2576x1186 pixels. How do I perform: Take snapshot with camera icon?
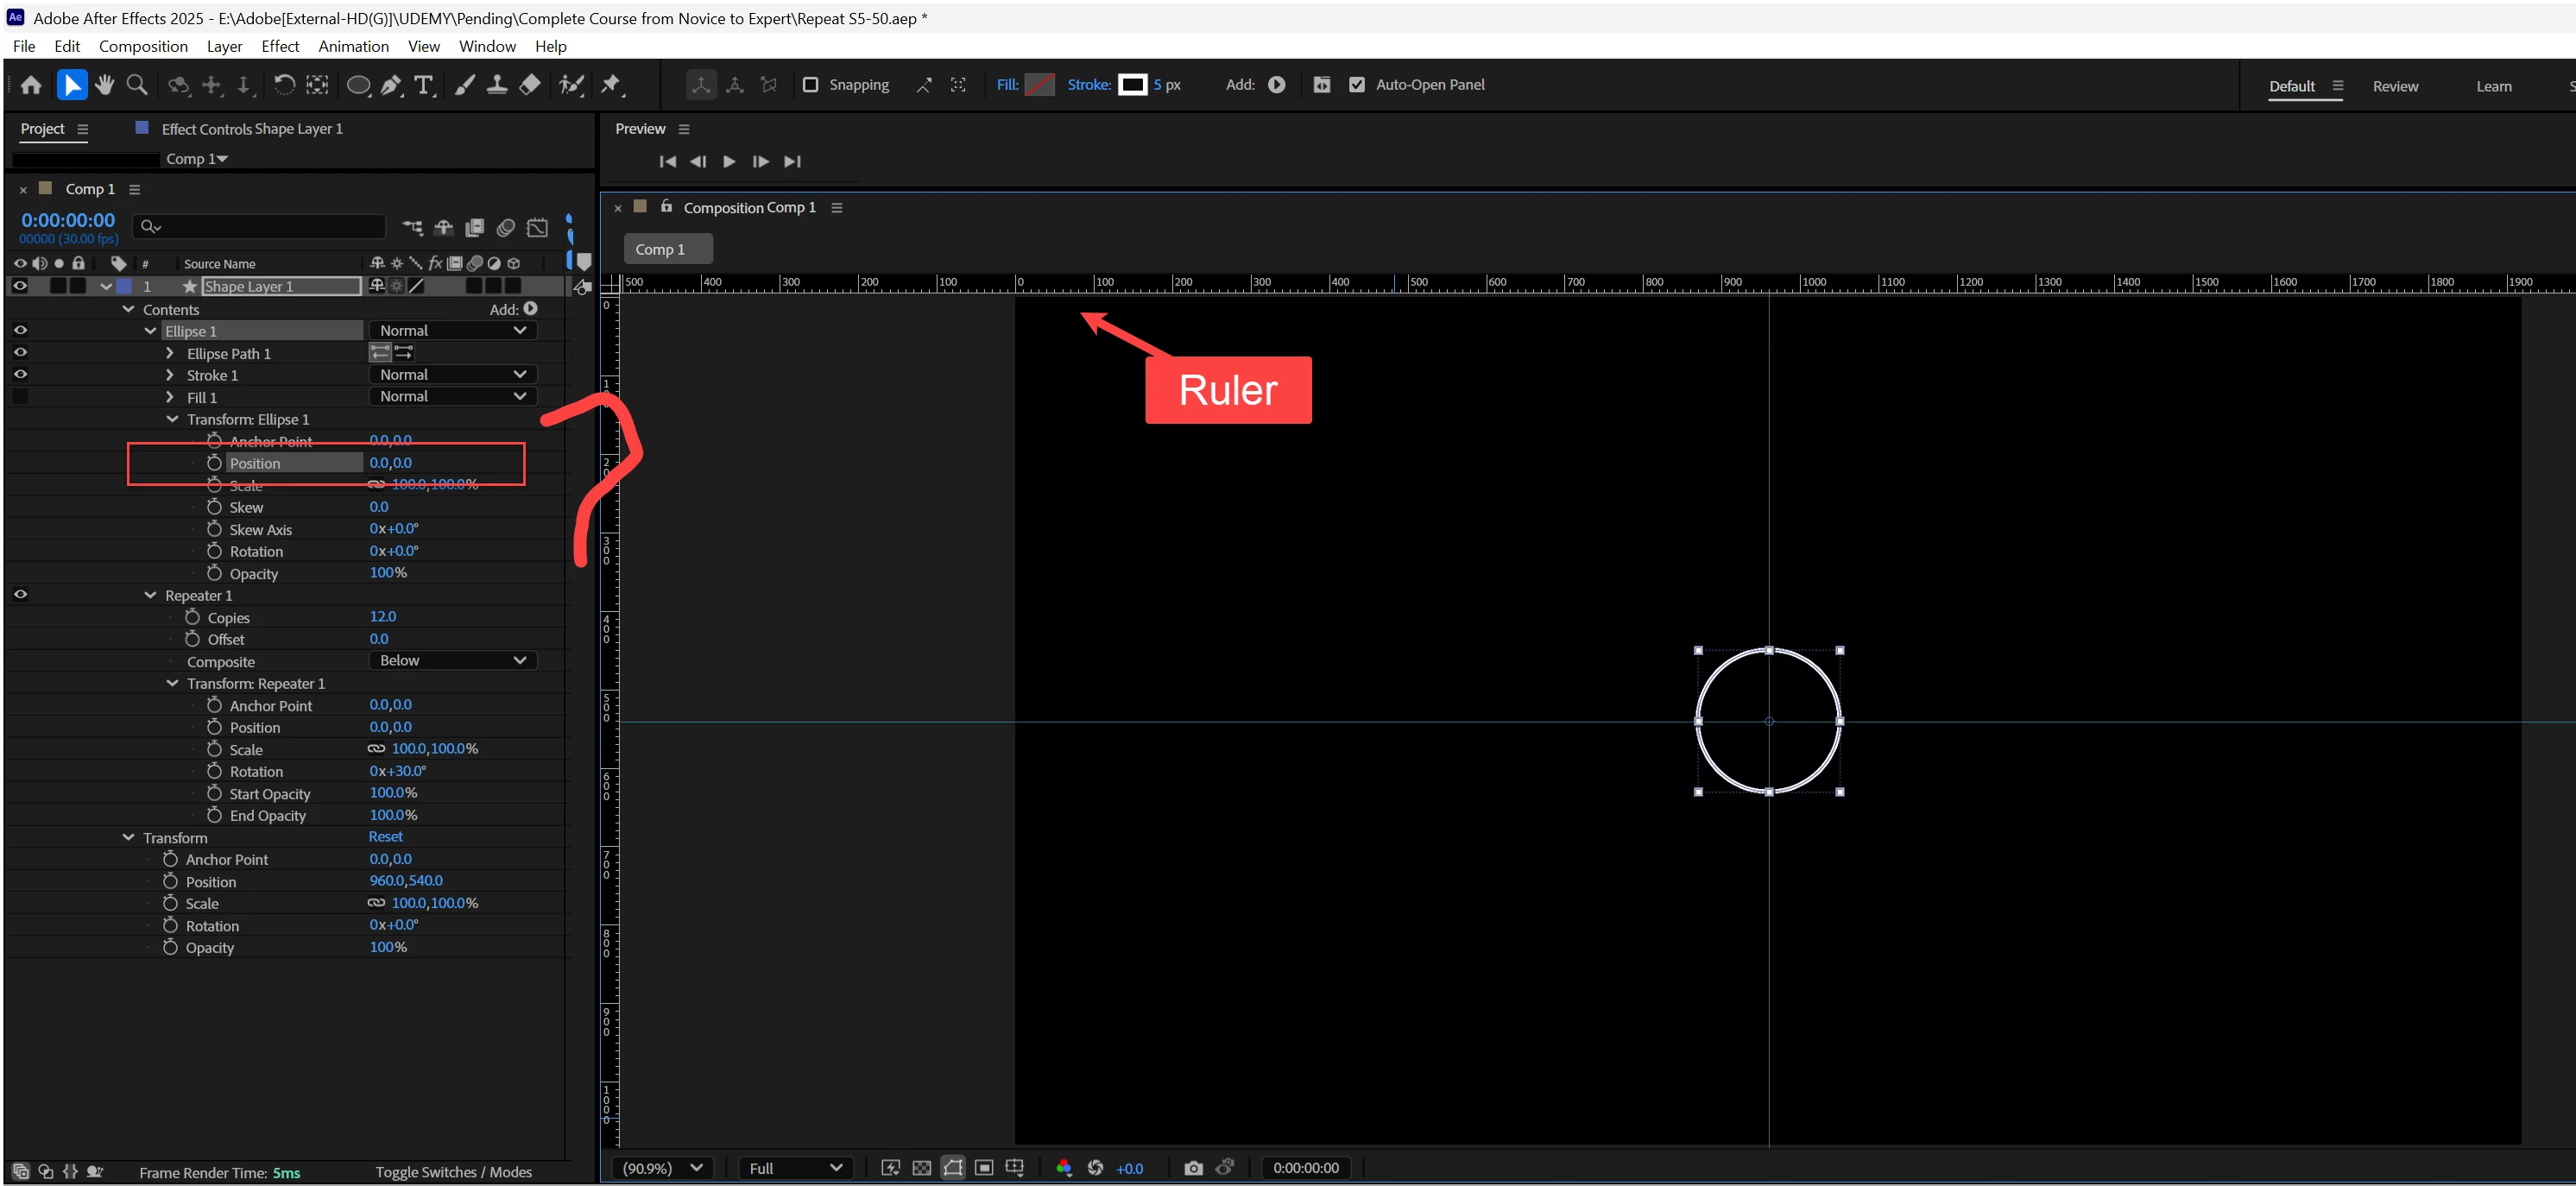click(x=1193, y=1168)
